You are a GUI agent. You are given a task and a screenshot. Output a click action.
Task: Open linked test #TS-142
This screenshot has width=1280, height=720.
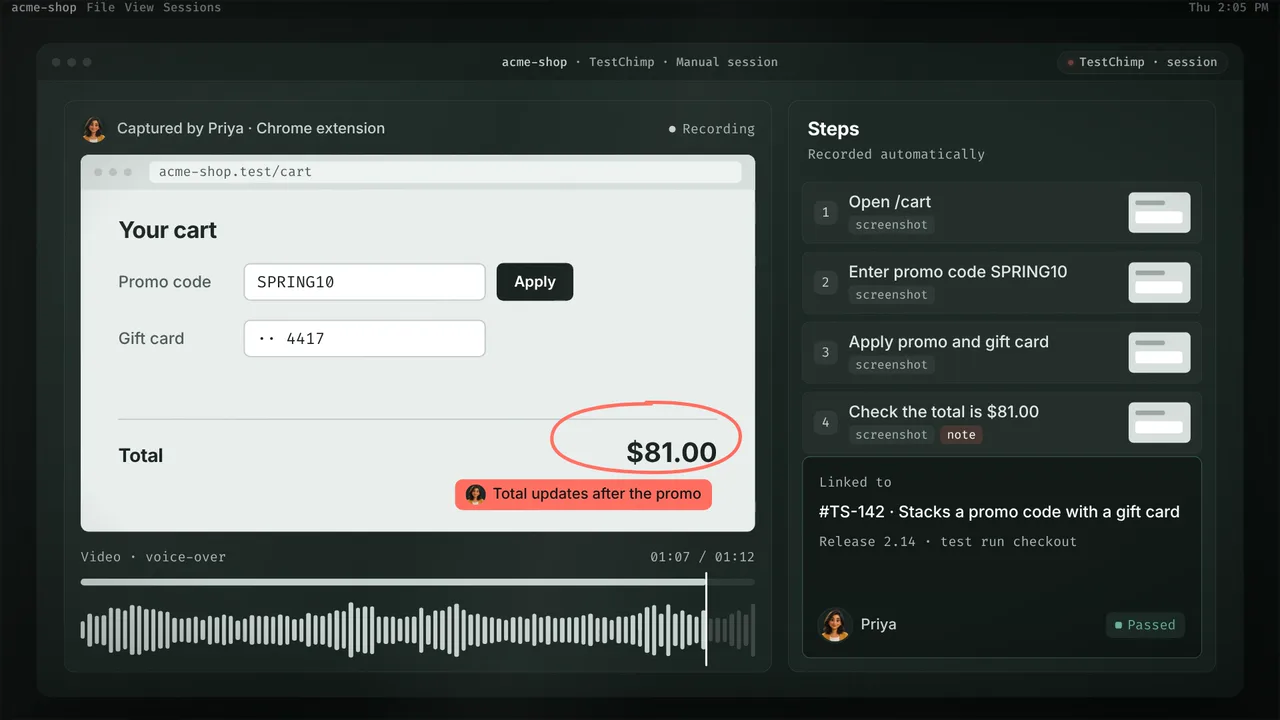(x=999, y=512)
